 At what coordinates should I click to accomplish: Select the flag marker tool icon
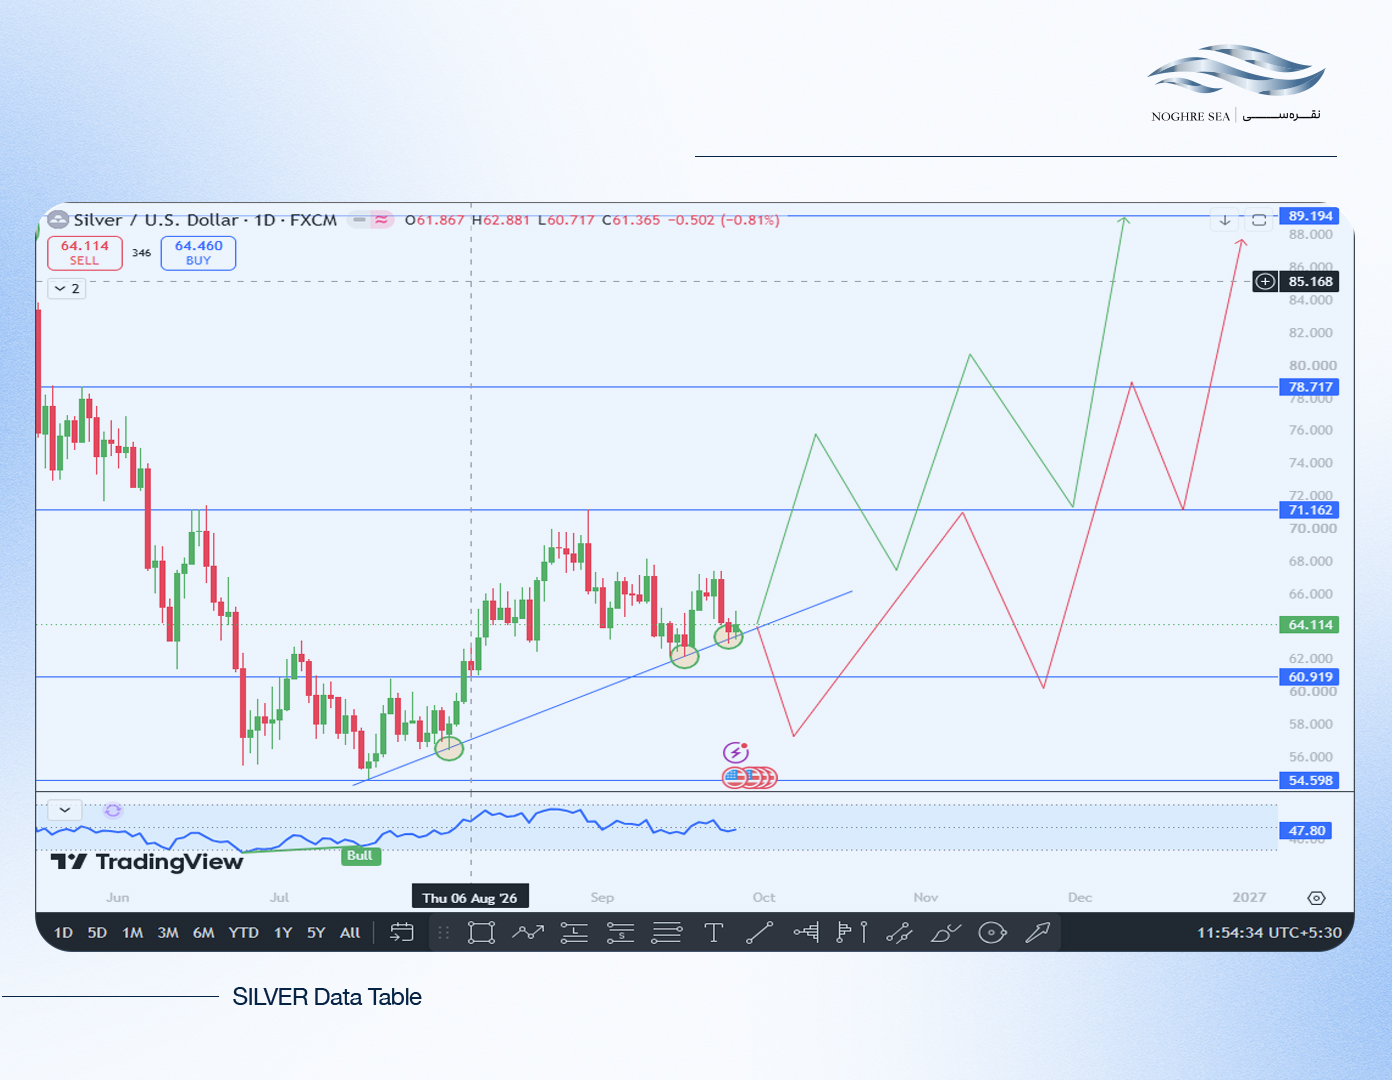click(x=852, y=933)
